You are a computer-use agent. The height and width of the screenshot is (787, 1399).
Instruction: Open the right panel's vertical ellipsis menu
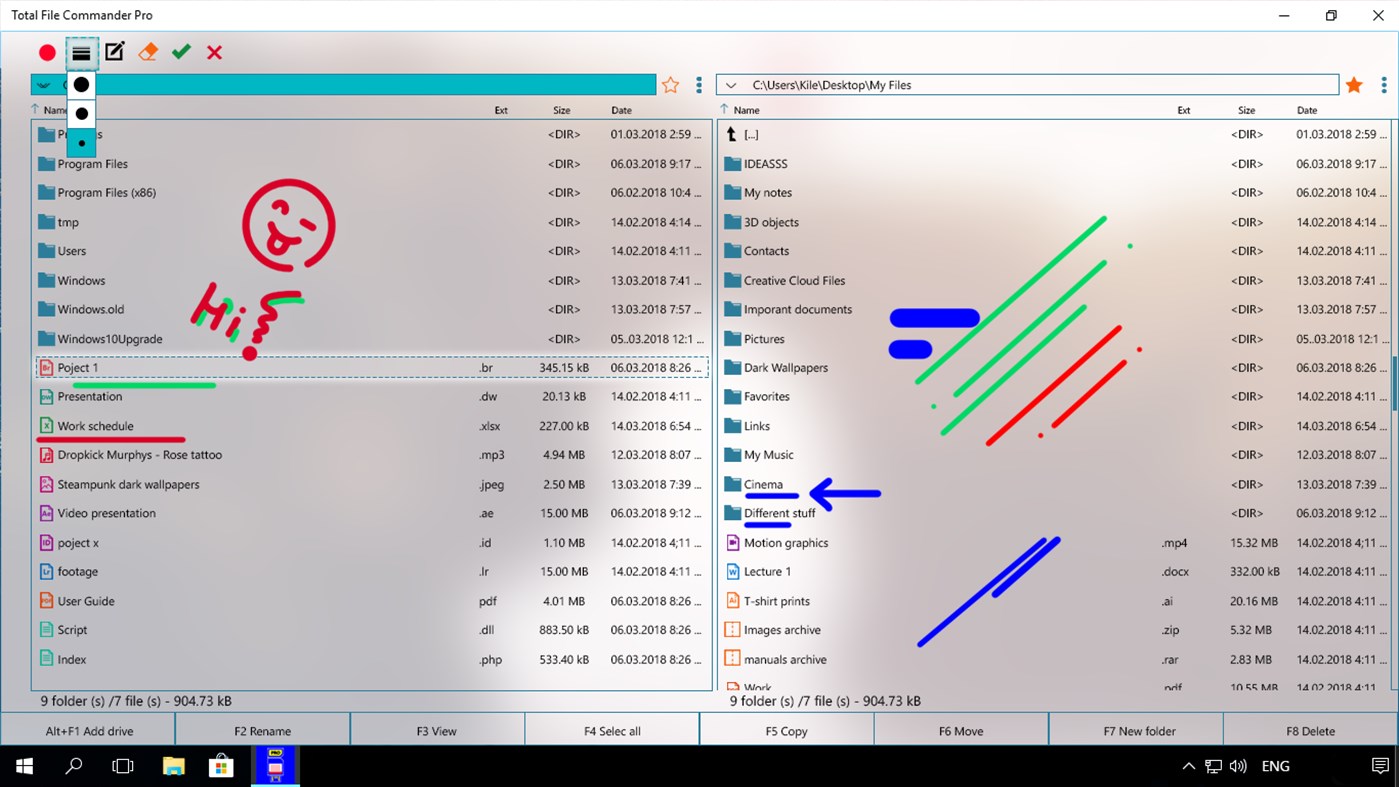click(1384, 85)
